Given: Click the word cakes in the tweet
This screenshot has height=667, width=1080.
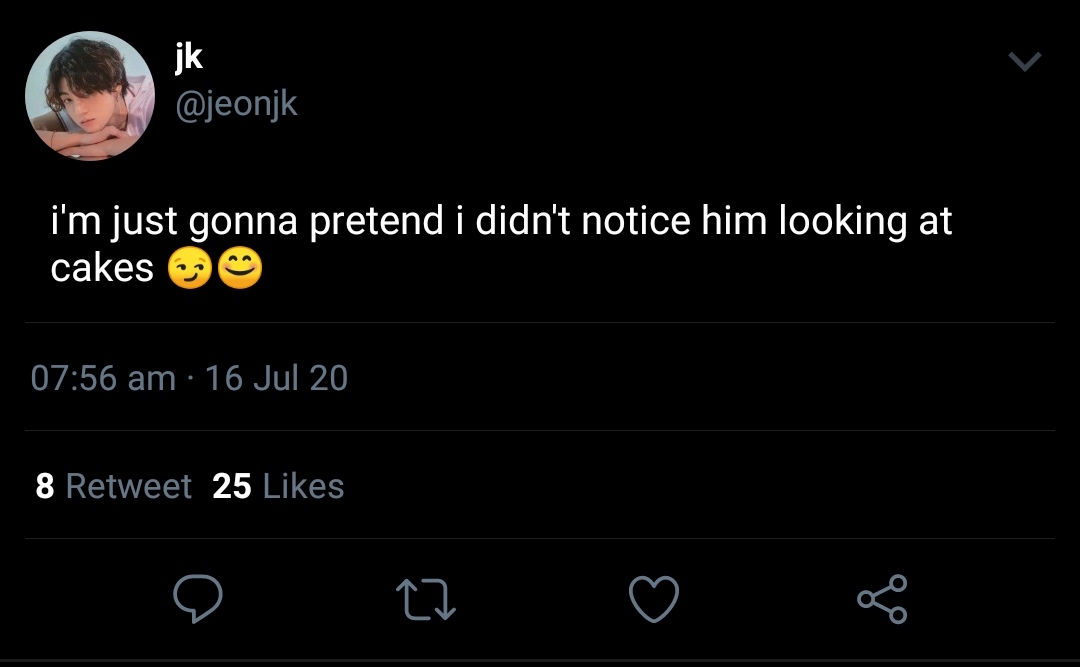Looking at the screenshot, I should click(x=102, y=268).
